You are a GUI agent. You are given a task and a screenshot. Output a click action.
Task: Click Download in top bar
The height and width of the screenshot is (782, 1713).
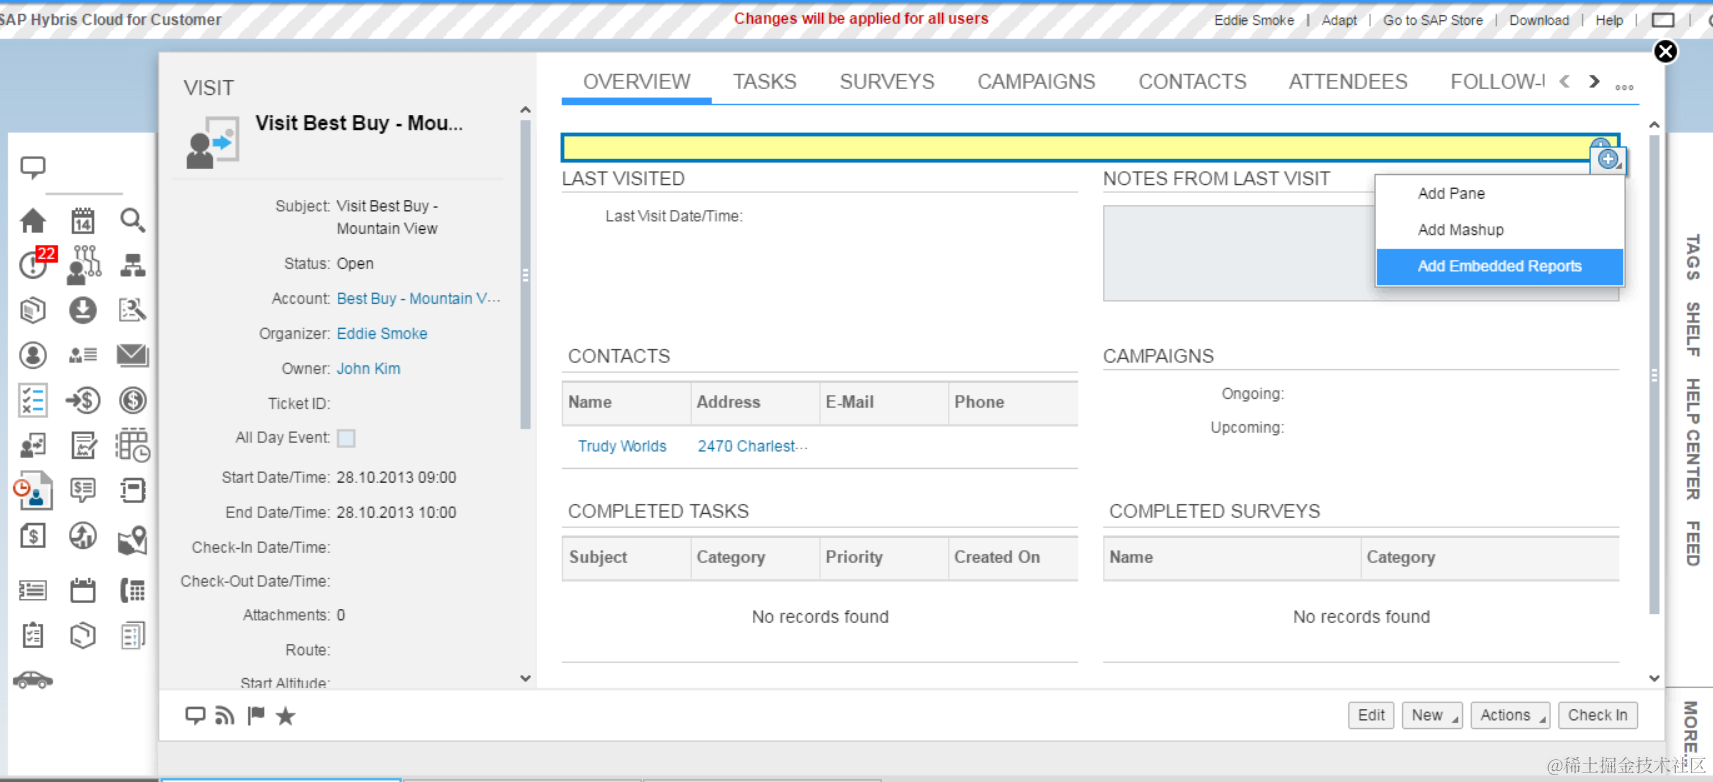pyautogui.click(x=1539, y=20)
